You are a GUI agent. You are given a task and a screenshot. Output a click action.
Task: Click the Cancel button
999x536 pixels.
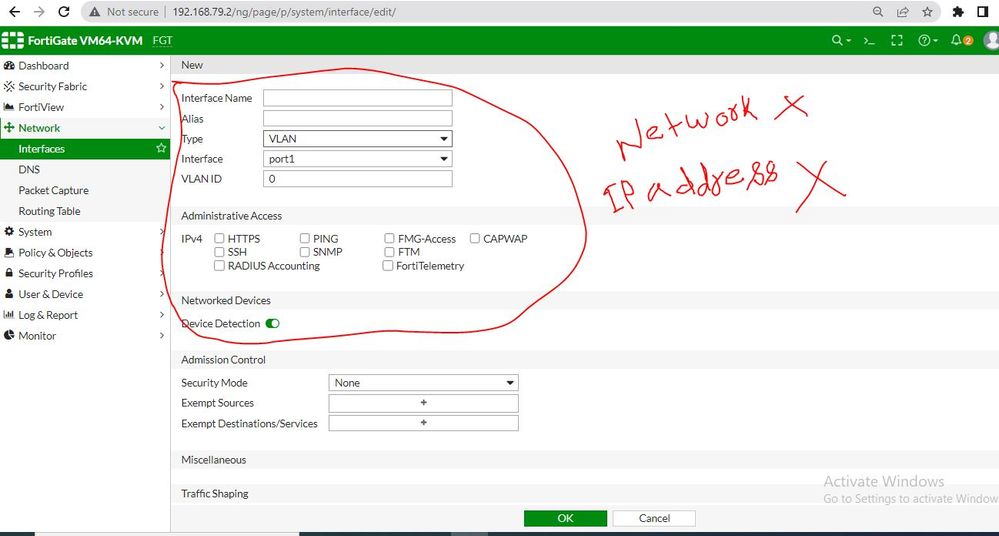coord(654,518)
